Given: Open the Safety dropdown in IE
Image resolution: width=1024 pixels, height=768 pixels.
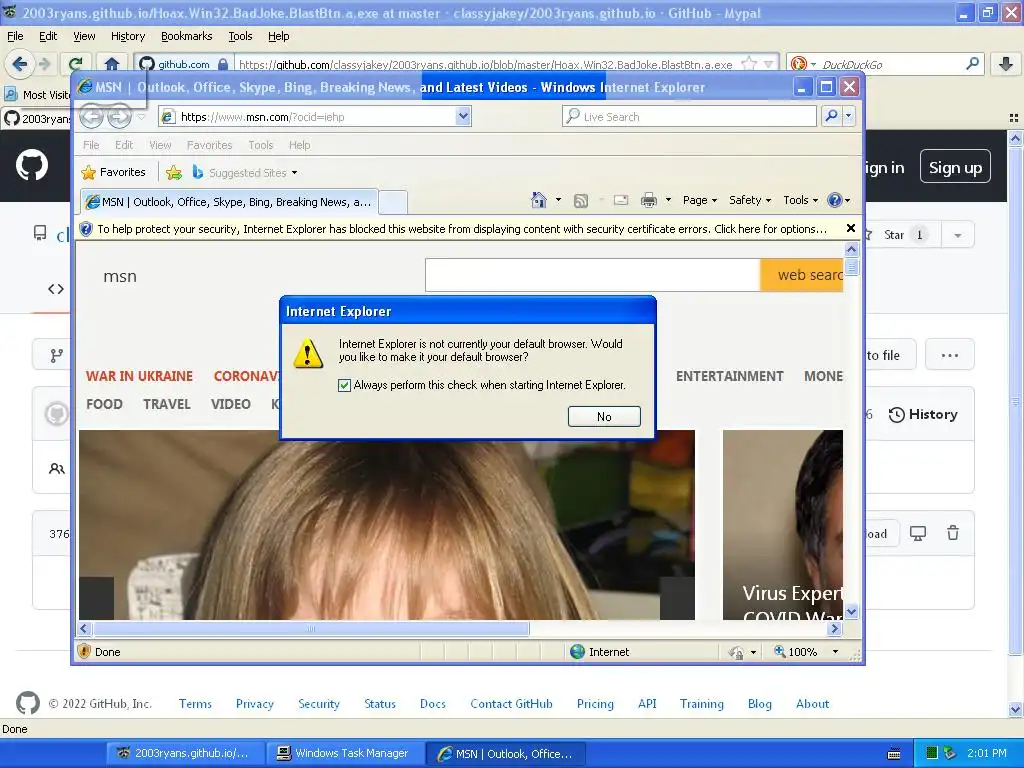Looking at the screenshot, I should tap(750, 200).
